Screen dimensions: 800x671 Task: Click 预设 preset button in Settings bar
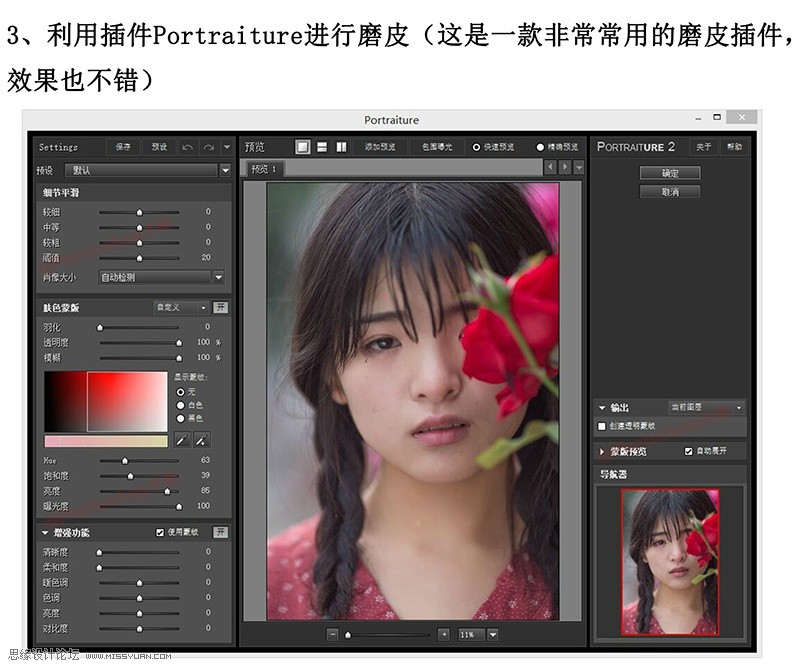pos(159,147)
